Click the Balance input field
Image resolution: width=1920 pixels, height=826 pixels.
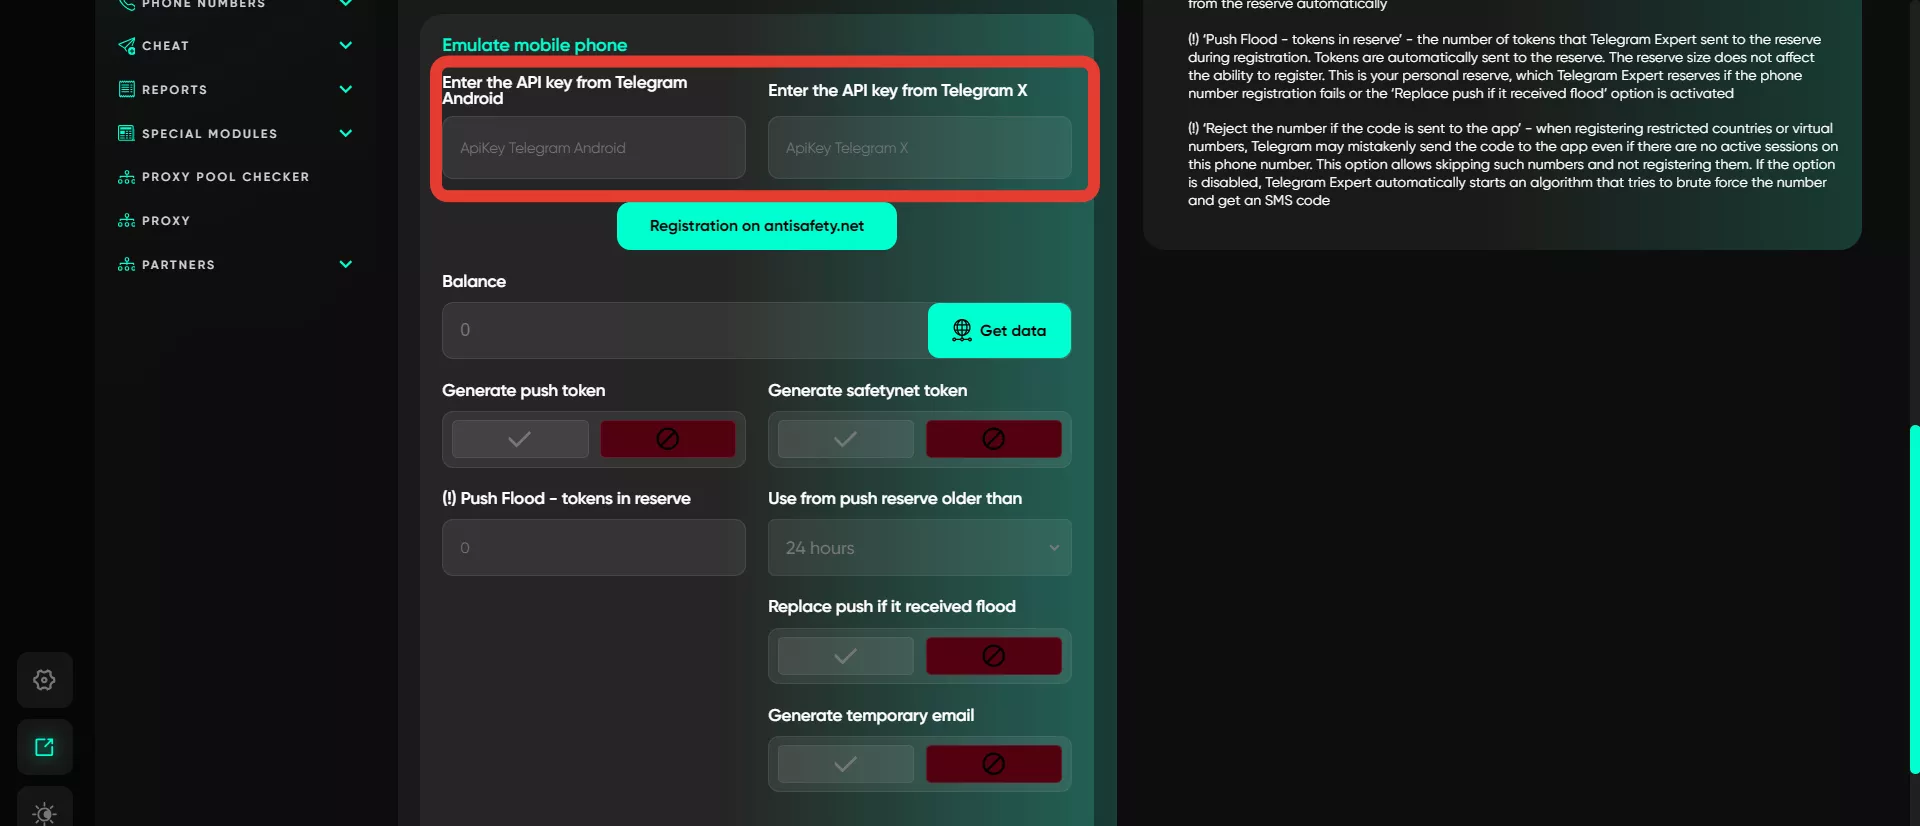(x=686, y=330)
